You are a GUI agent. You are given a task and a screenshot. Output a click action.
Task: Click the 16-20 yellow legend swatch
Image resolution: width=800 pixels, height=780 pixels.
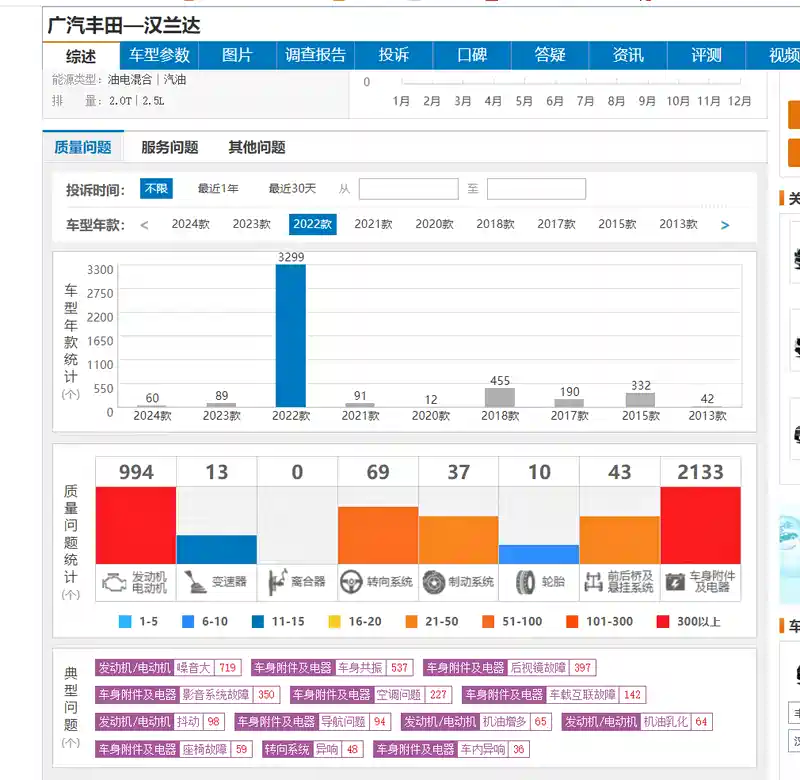point(334,622)
